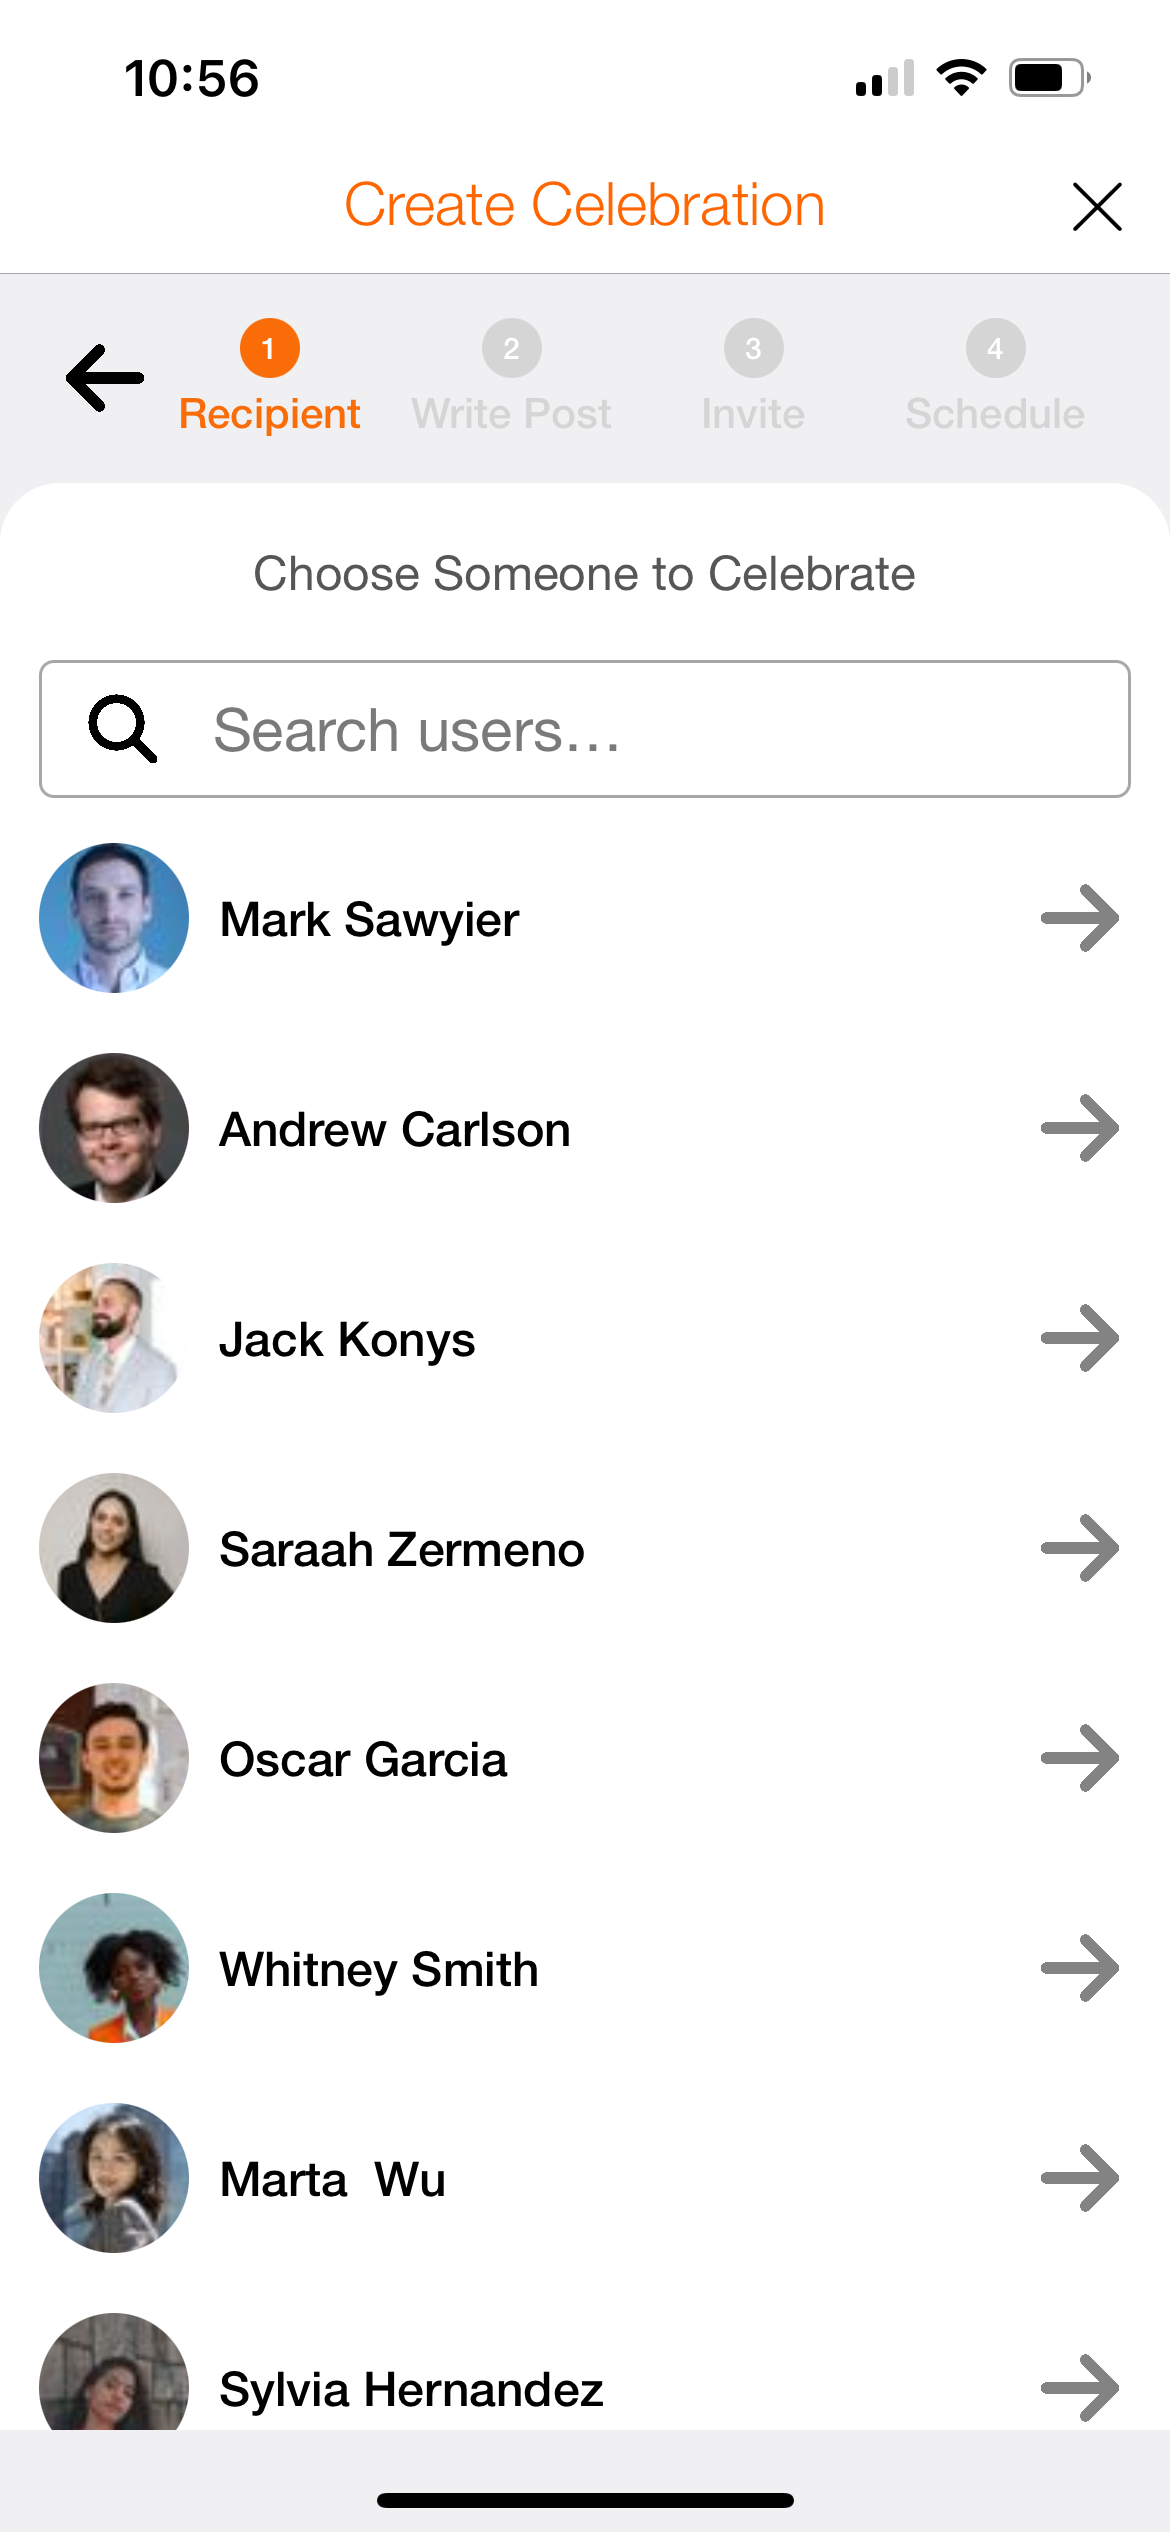The width and height of the screenshot is (1170, 2532).
Task: Choose Saraah Zermeno by name
Action: click(402, 1550)
